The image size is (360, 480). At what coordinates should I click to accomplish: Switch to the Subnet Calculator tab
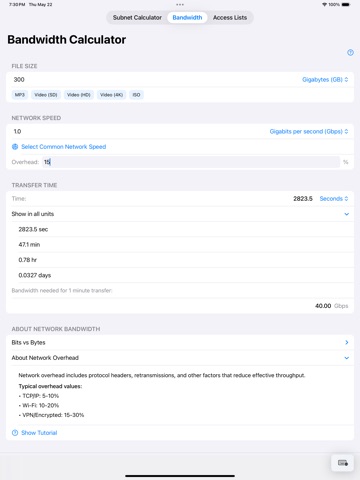click(x=137, y=18)
